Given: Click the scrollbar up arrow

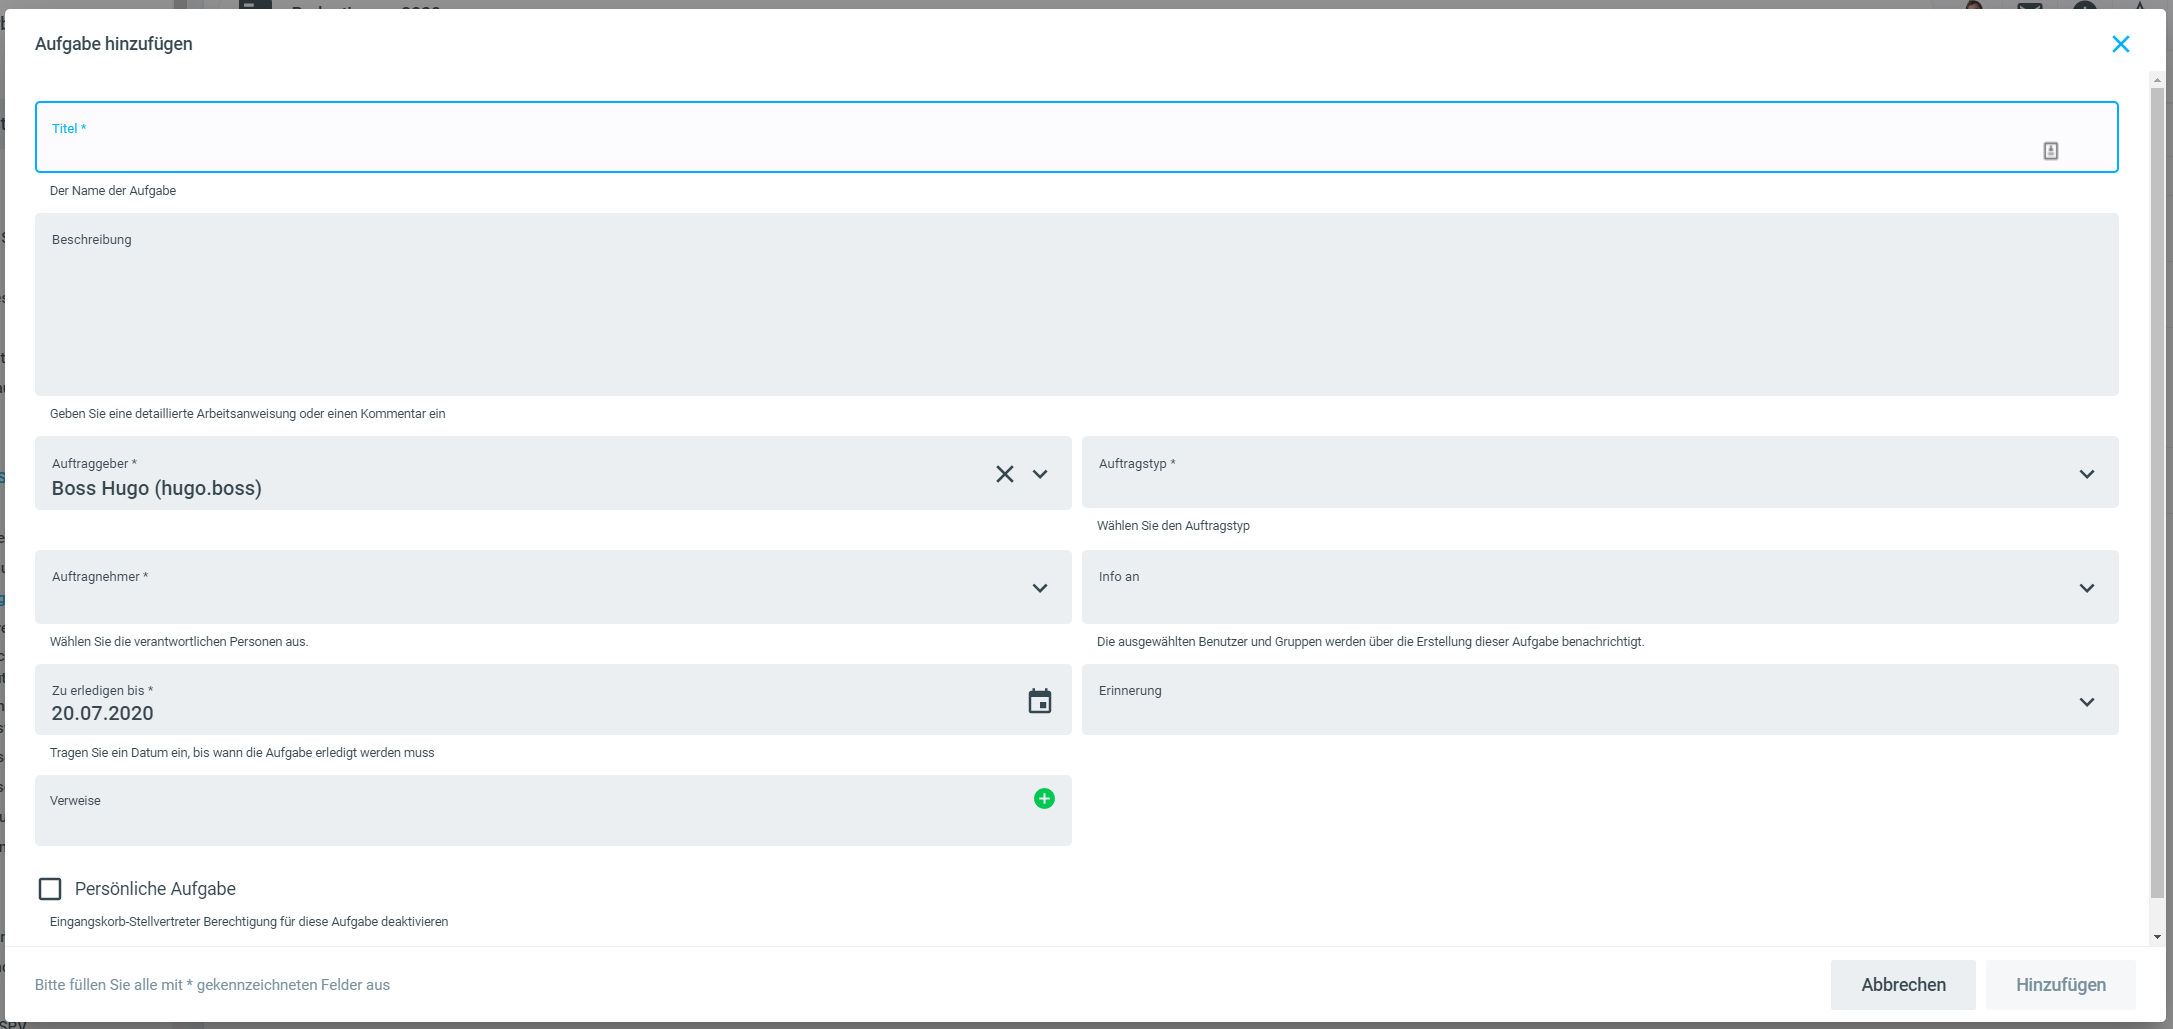Looking at the screenshot, I should point(2157,80).
